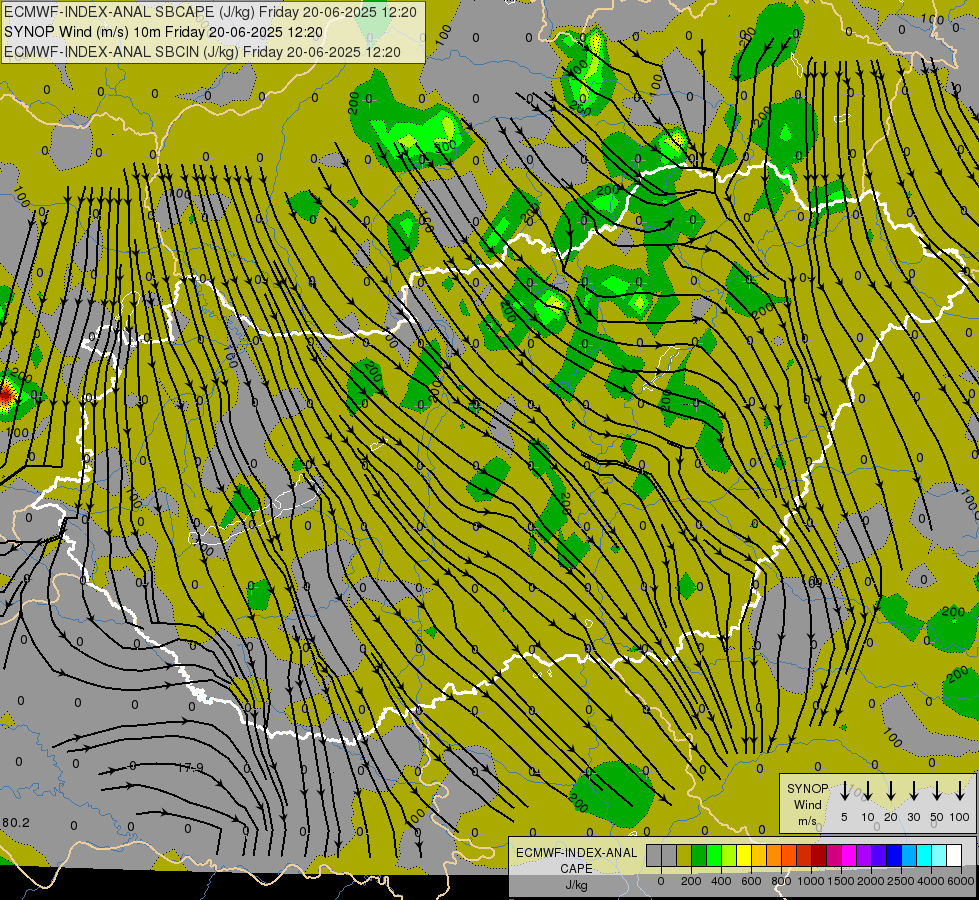This screenshot has width=979, height=900.
Task: Click the '400' value on CAPE scale
Action: point(721,881)
